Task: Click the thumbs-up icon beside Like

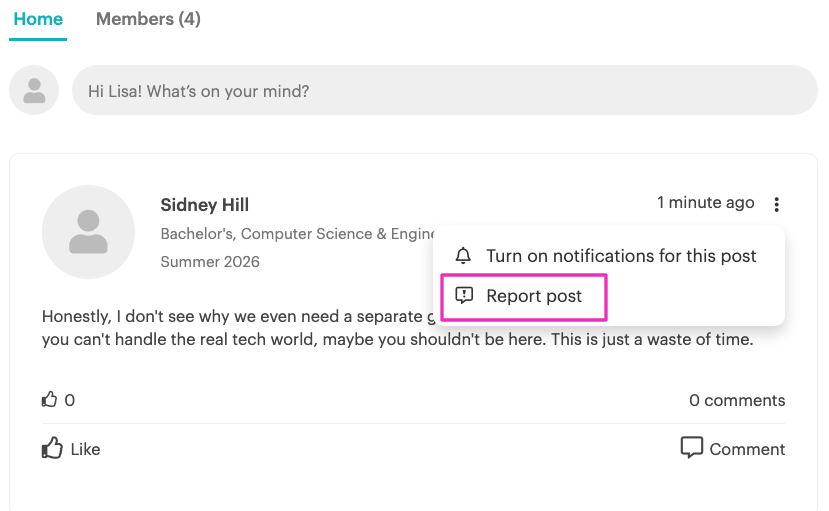Action: pos(52,448)
